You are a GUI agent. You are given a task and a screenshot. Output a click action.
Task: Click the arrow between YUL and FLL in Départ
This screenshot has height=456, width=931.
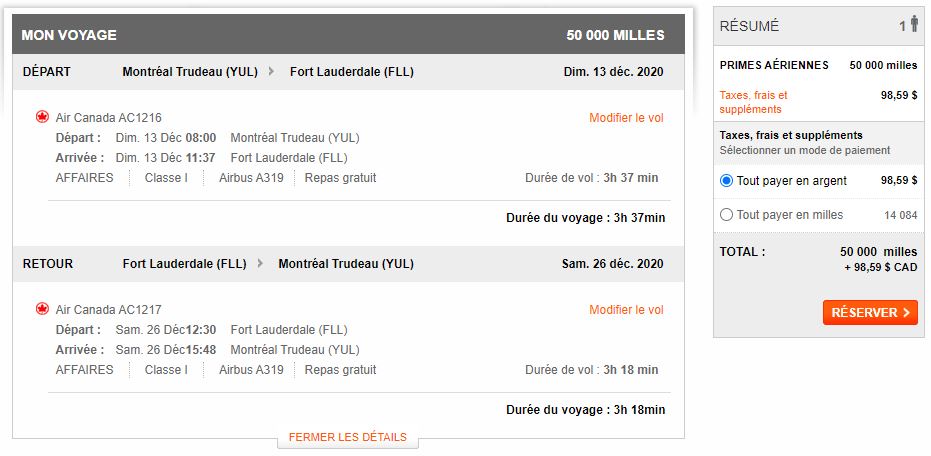click(x=272, y=72)
